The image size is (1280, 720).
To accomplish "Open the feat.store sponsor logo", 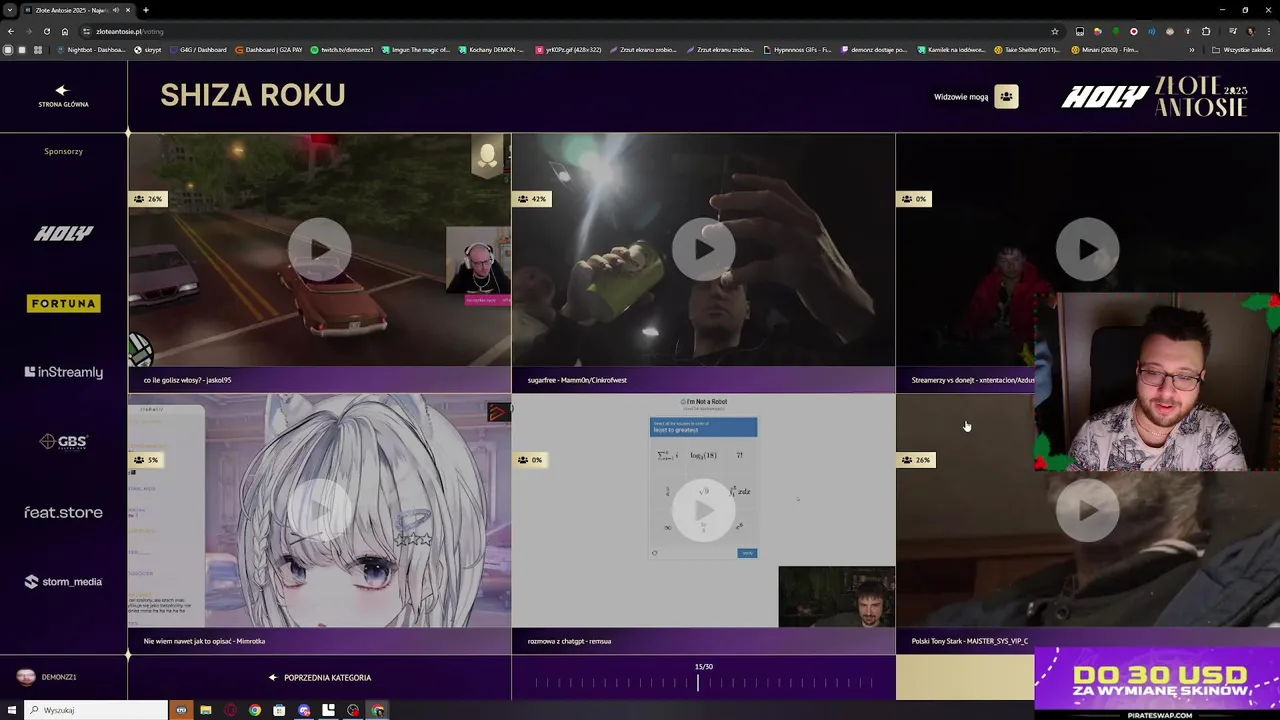I will pos(63,512).
